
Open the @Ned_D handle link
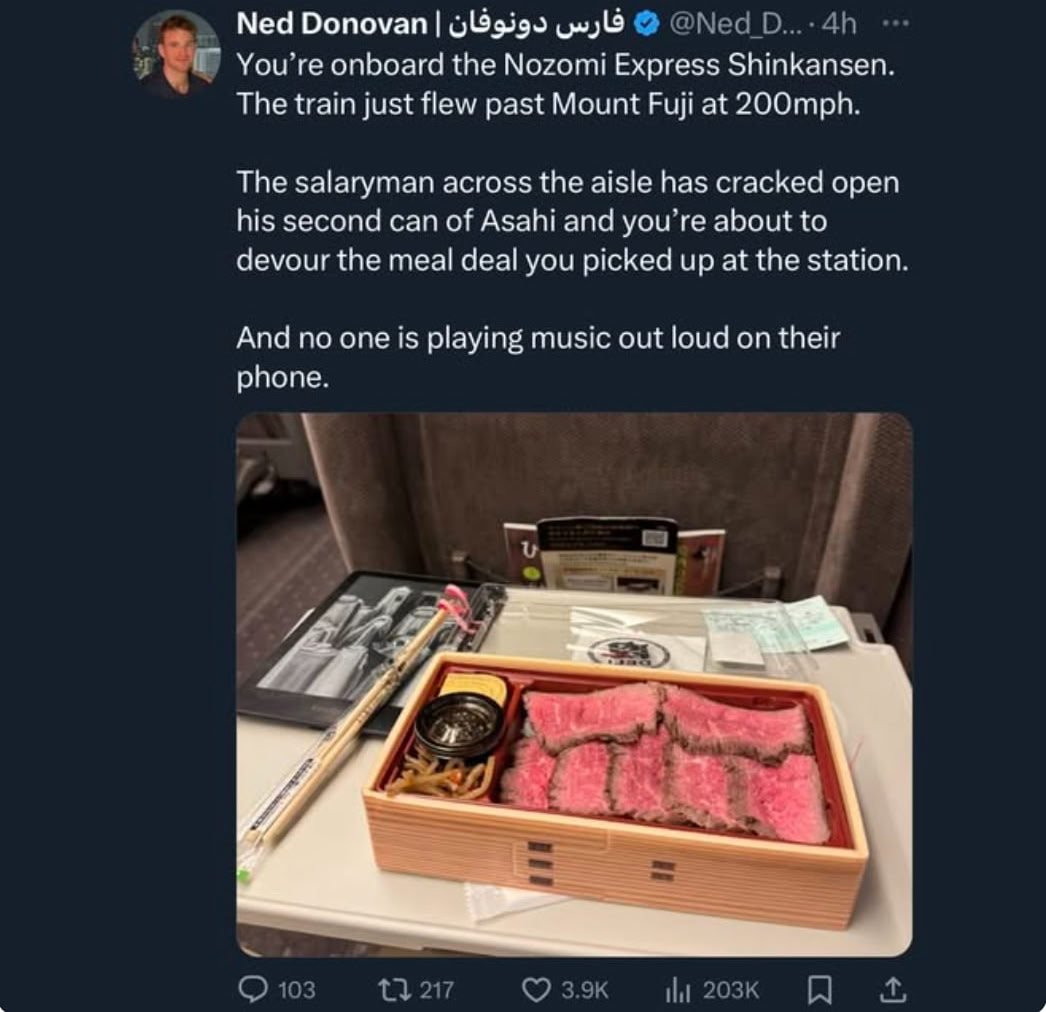[730, 27]
